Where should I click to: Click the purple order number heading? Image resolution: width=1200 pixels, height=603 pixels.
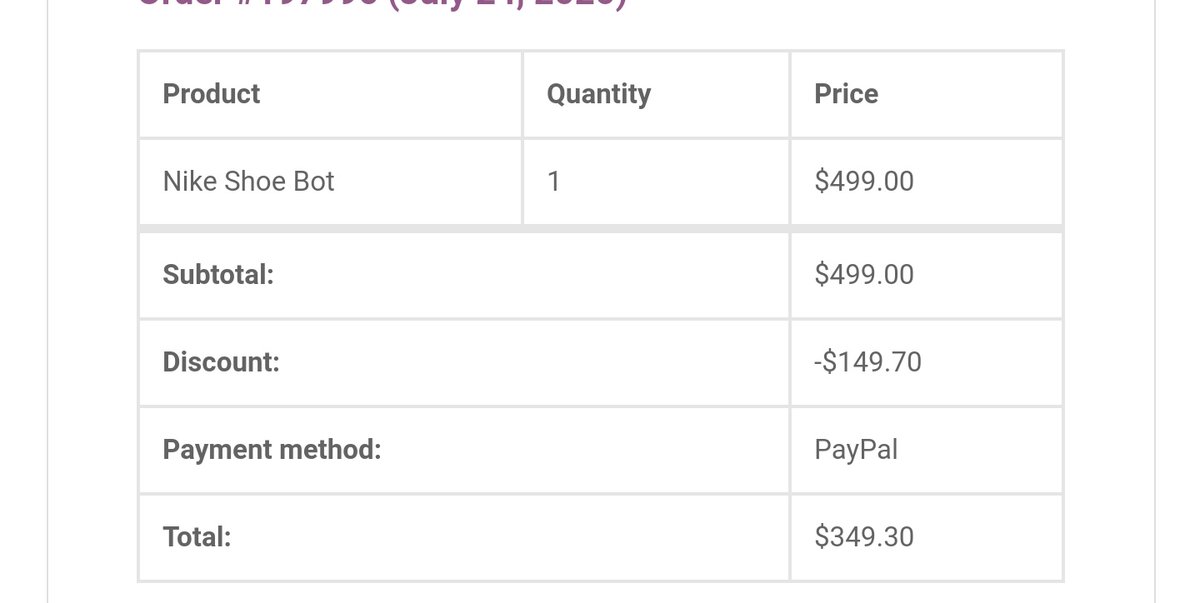pos(380,4)
